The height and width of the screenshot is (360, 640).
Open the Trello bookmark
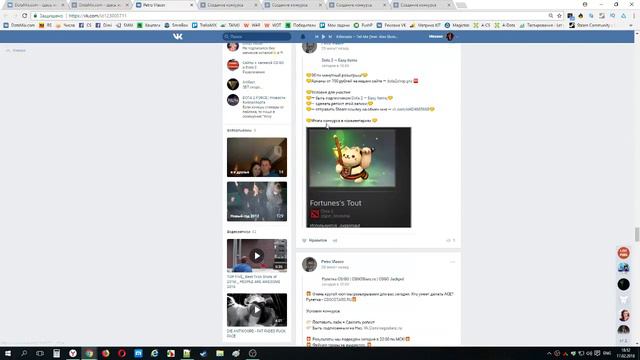[204, 25]
